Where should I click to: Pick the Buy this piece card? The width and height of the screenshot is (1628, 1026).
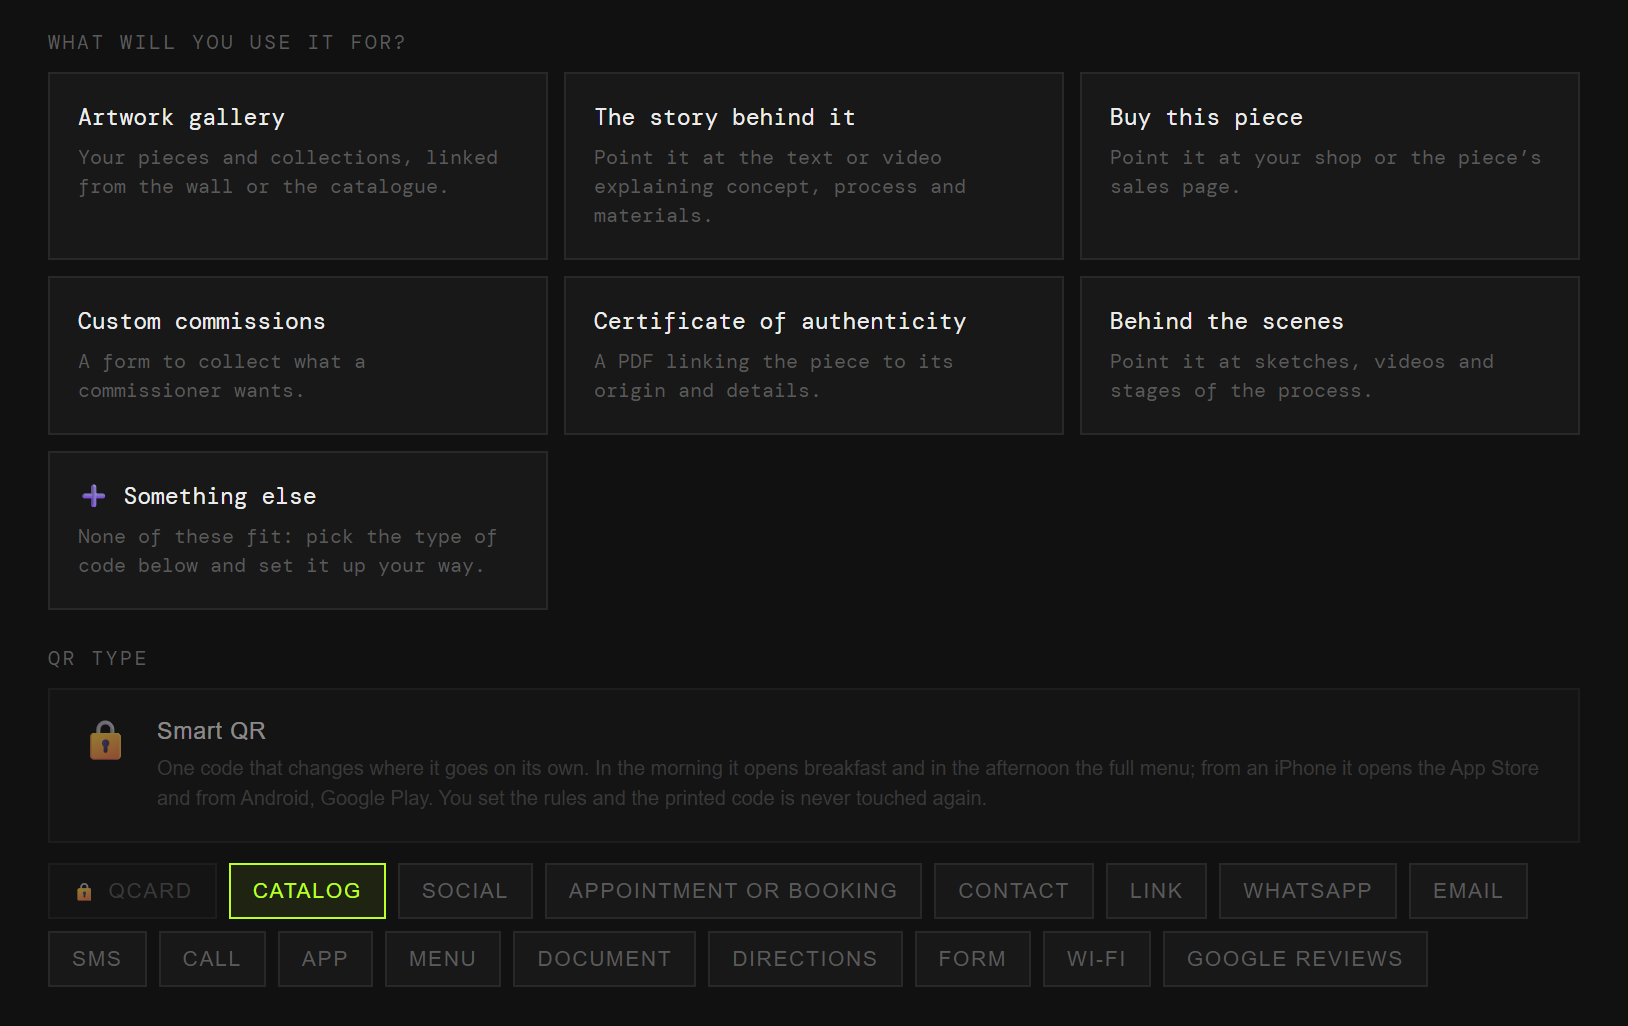pos(1330,166)
